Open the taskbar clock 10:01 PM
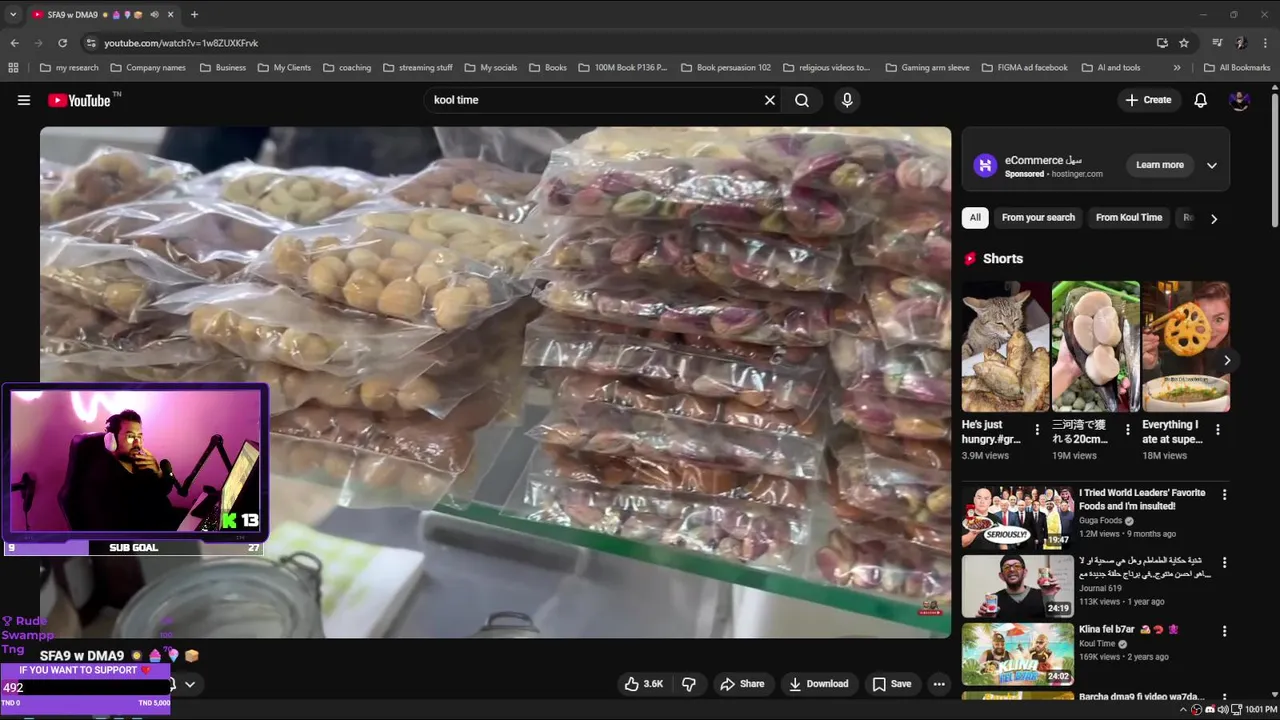Viewport: 1280px width, 720px height. (1260, 710)
